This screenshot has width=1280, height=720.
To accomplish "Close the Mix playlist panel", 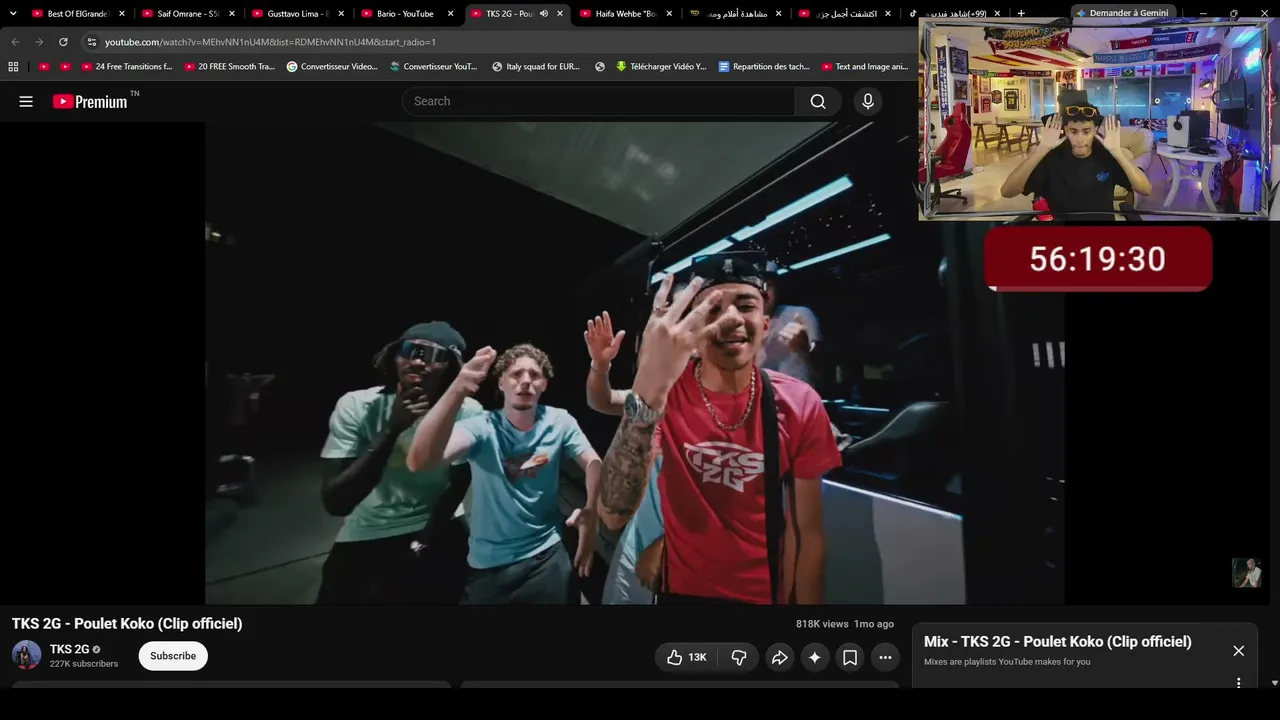I will click(1238, 651).
